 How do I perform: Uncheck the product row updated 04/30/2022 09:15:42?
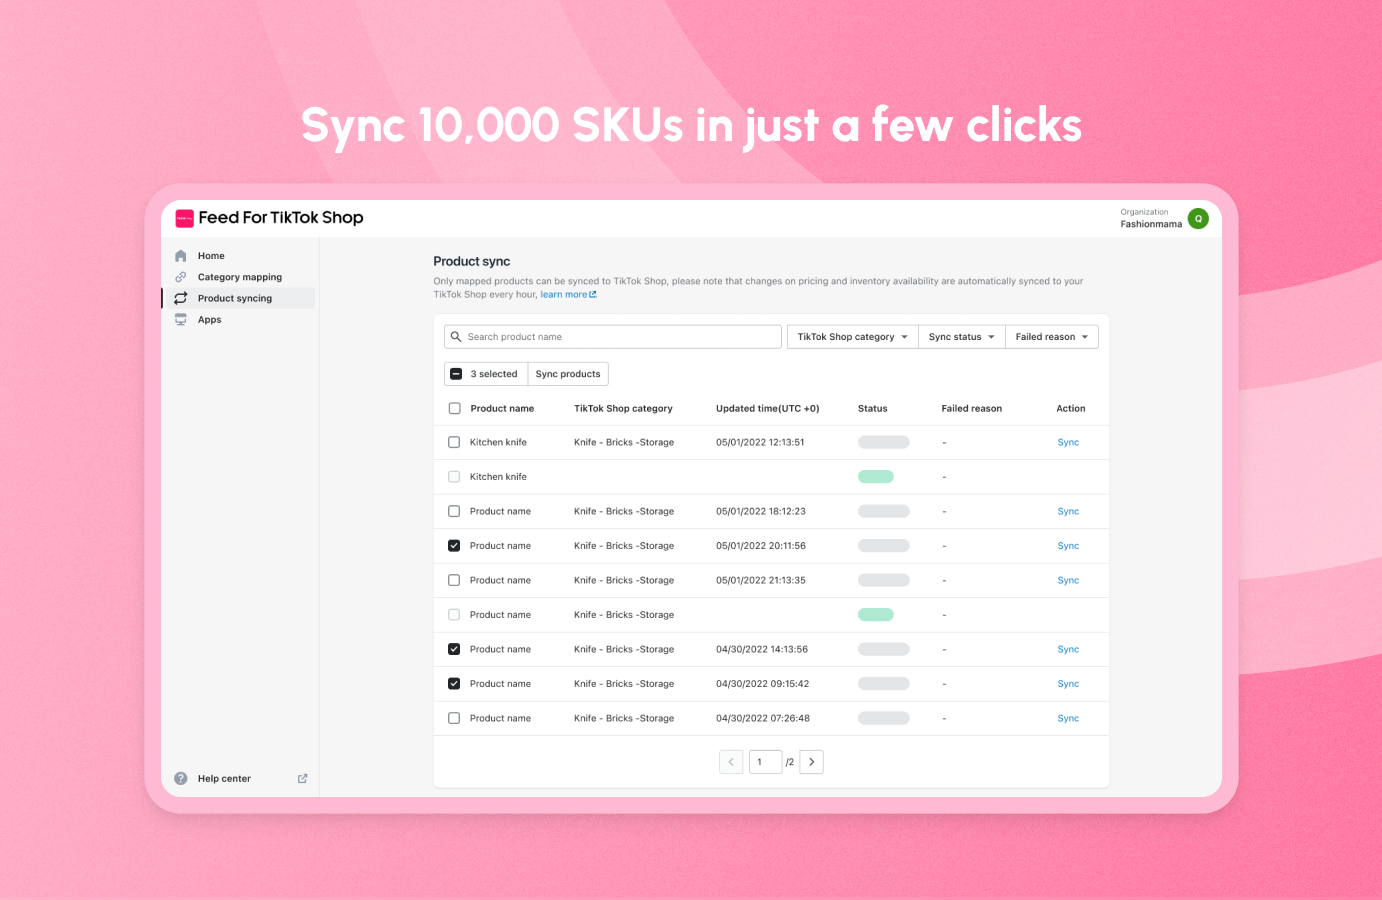click(x=454, y=684)
